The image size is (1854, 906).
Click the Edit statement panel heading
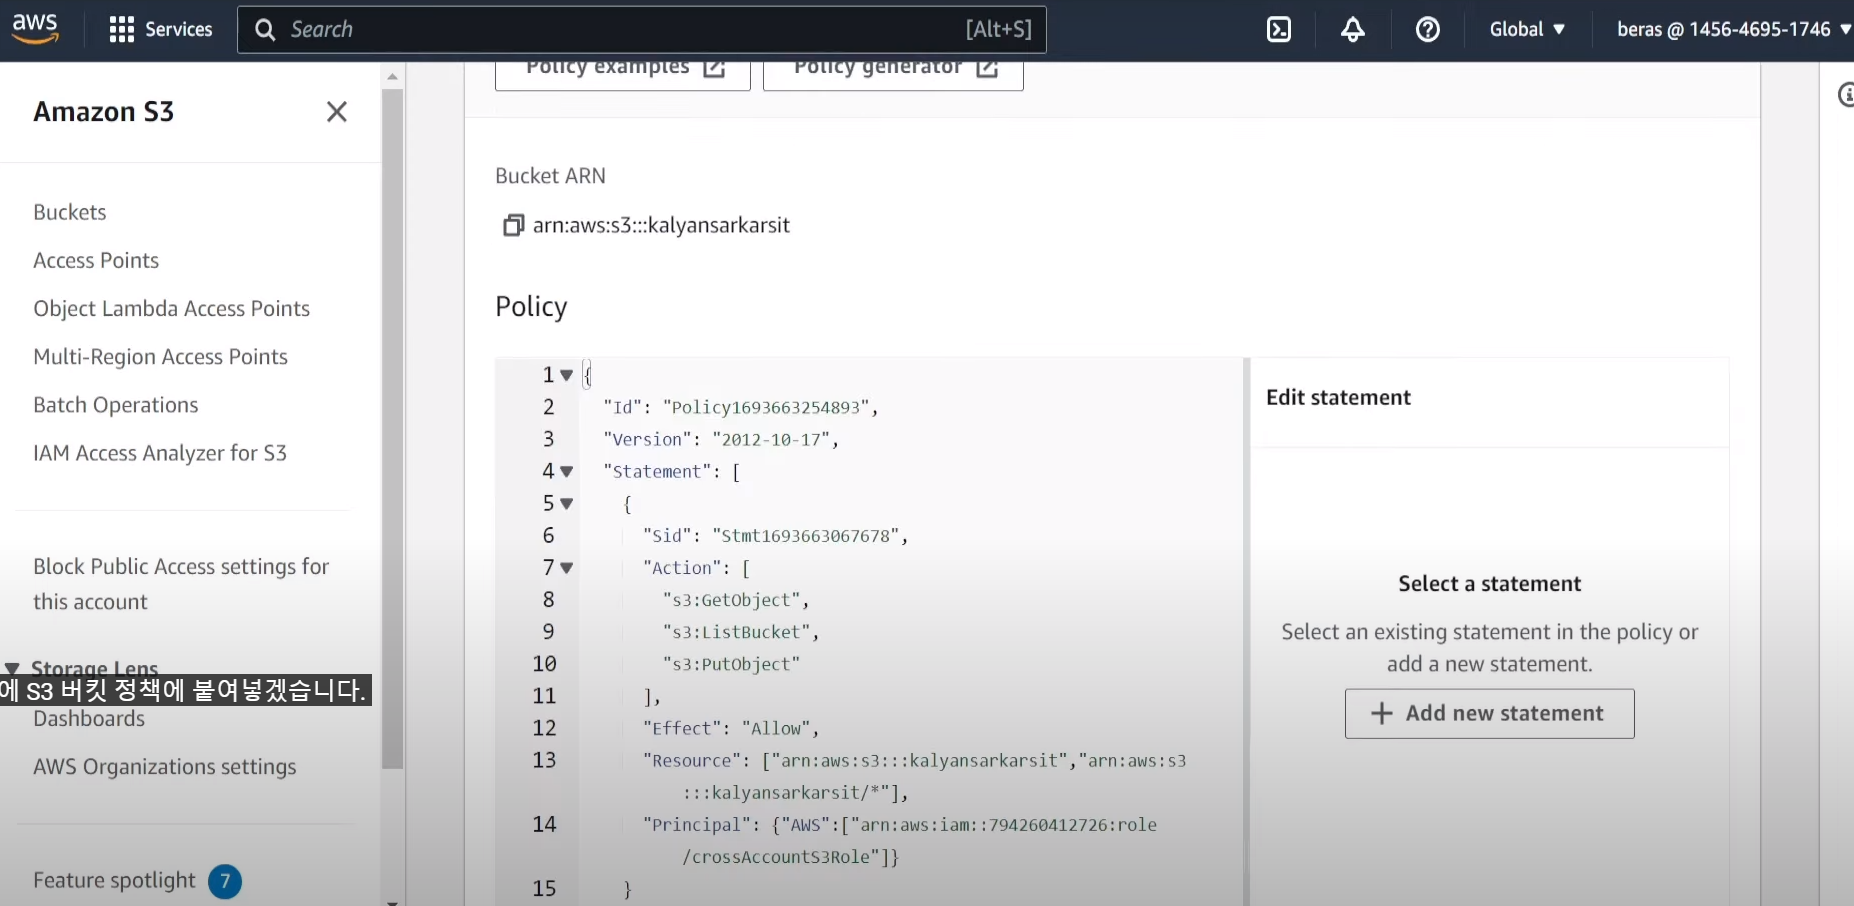tap(1338, 397)
